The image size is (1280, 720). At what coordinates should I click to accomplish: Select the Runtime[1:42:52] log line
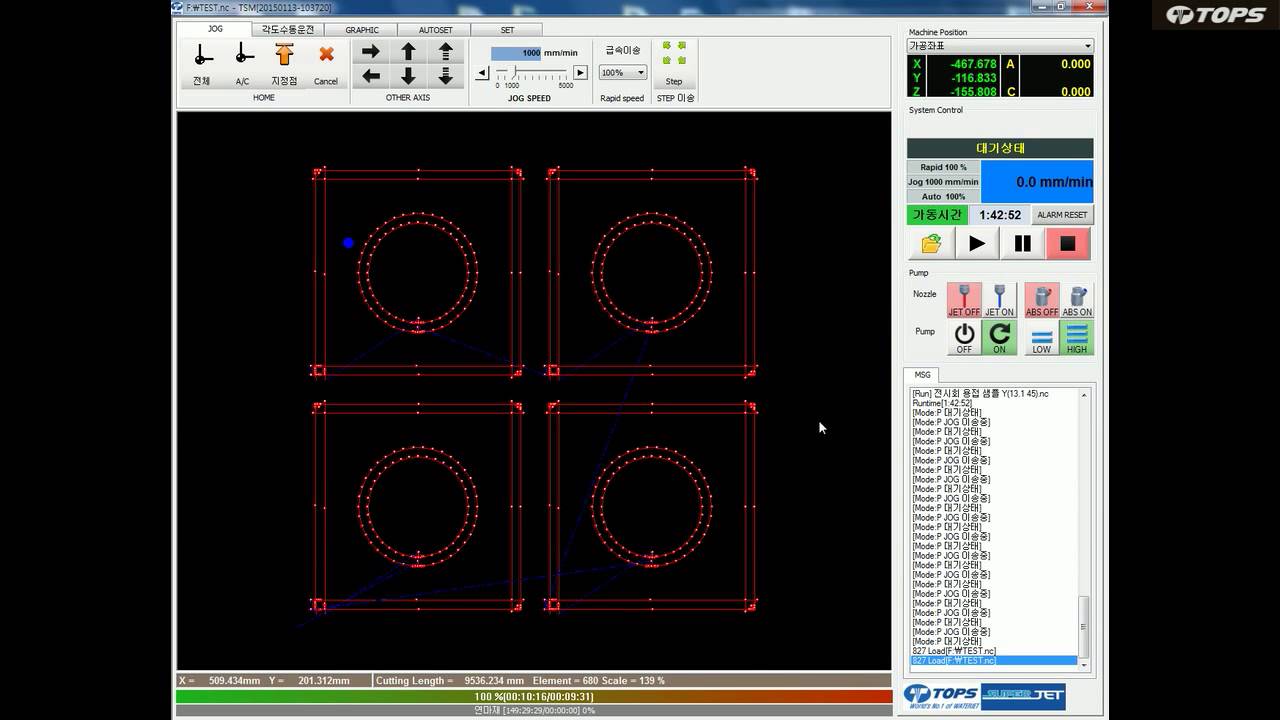(x=942, y=403)
